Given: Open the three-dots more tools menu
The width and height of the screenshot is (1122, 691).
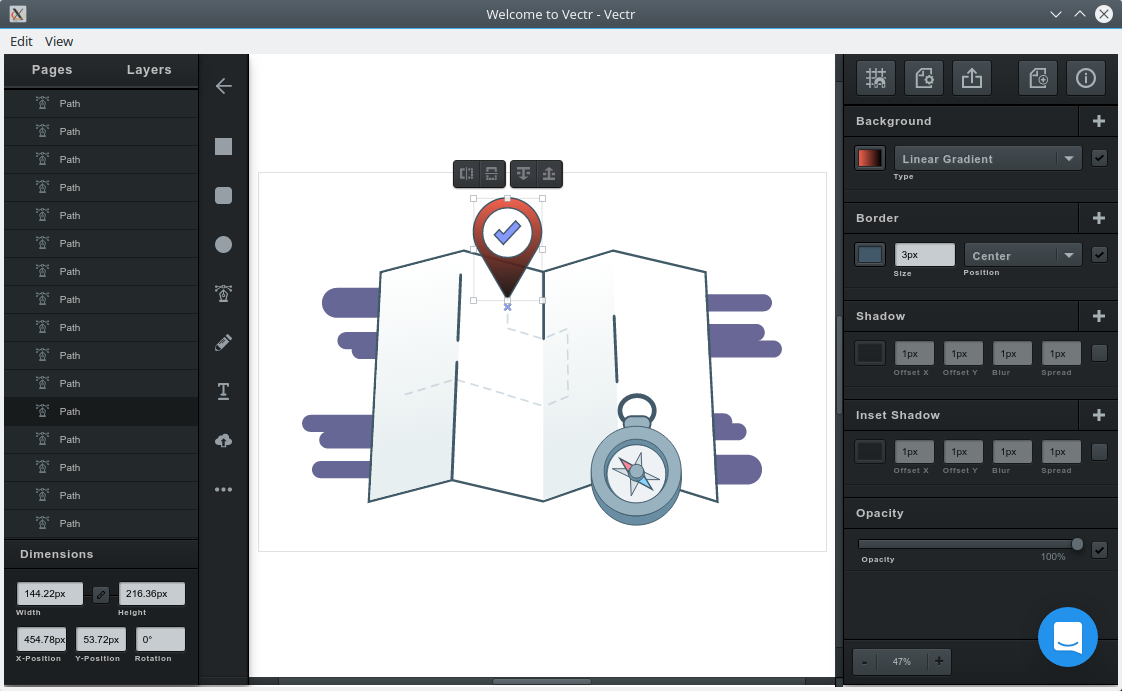Looking at the screenshot, I should (223, 489).
